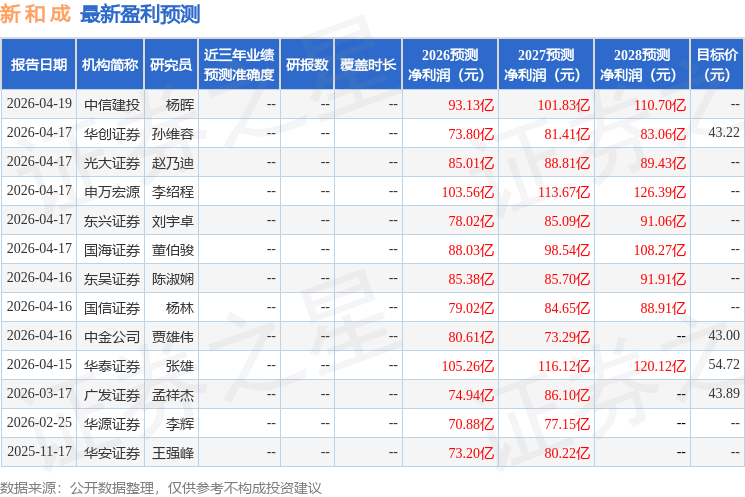Click the 中金公司 institution cell

click(112, 337)
